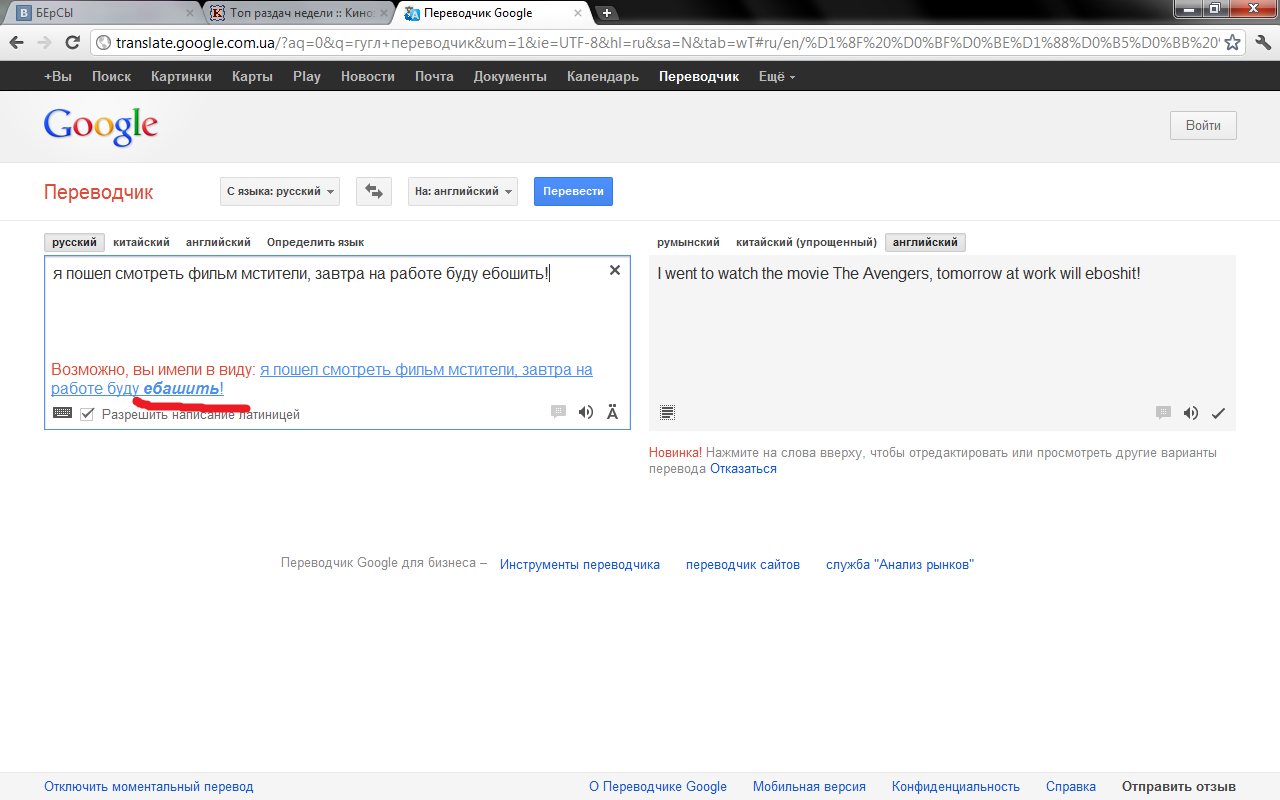Select китайский source language tab
The width and height of the screenshot is (1280, 800).
[141, 242]
